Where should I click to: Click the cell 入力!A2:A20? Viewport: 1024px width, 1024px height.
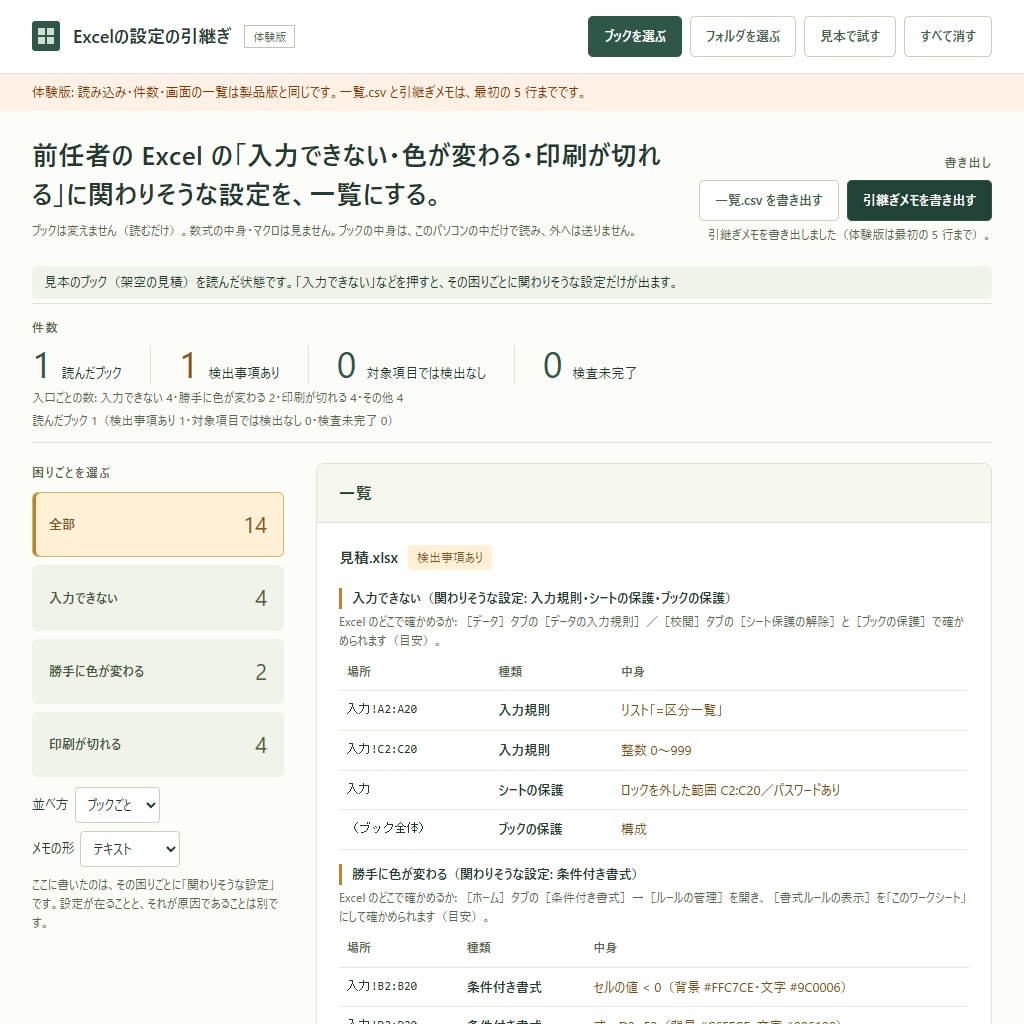coord(381,709)
